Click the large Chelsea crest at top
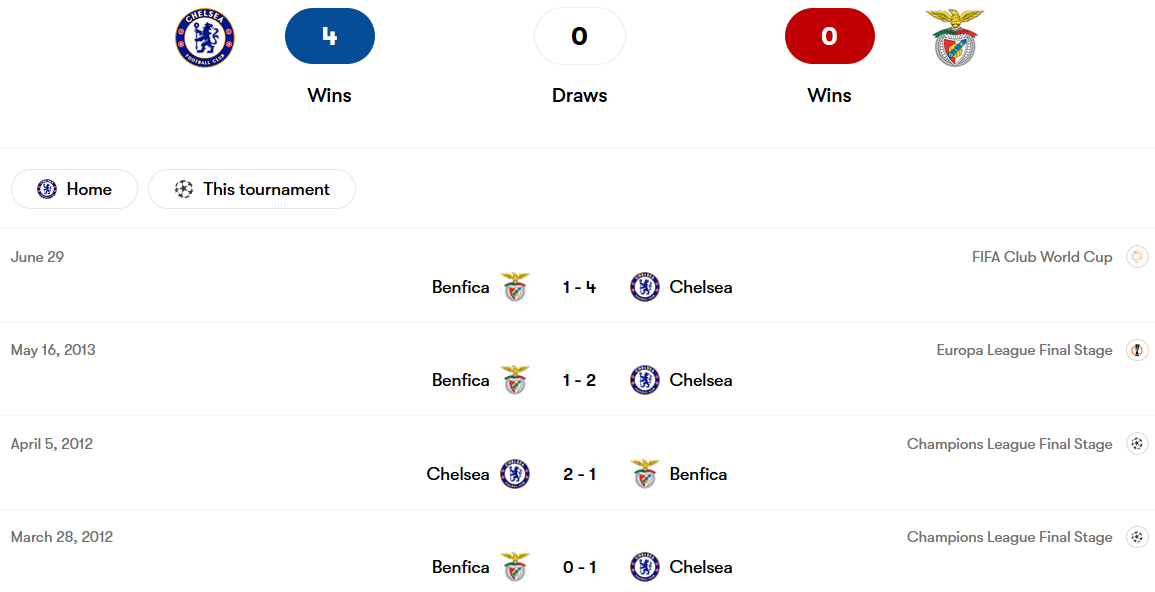The width and height of the screenshot is (1155, 592). tap(205, 38)
